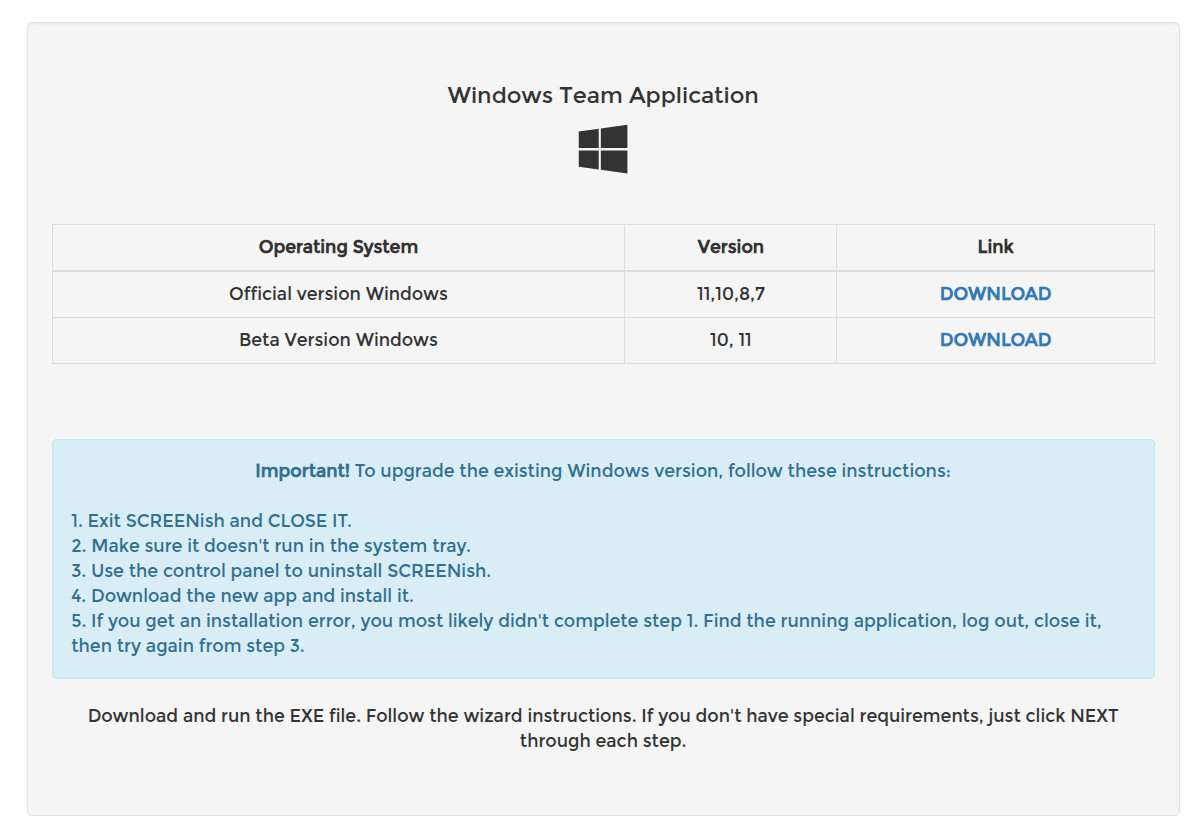This screenshot has width=1192, height=839.
Task: Select step 4 'Download the new app and install it'
Action: pos(243,596)
